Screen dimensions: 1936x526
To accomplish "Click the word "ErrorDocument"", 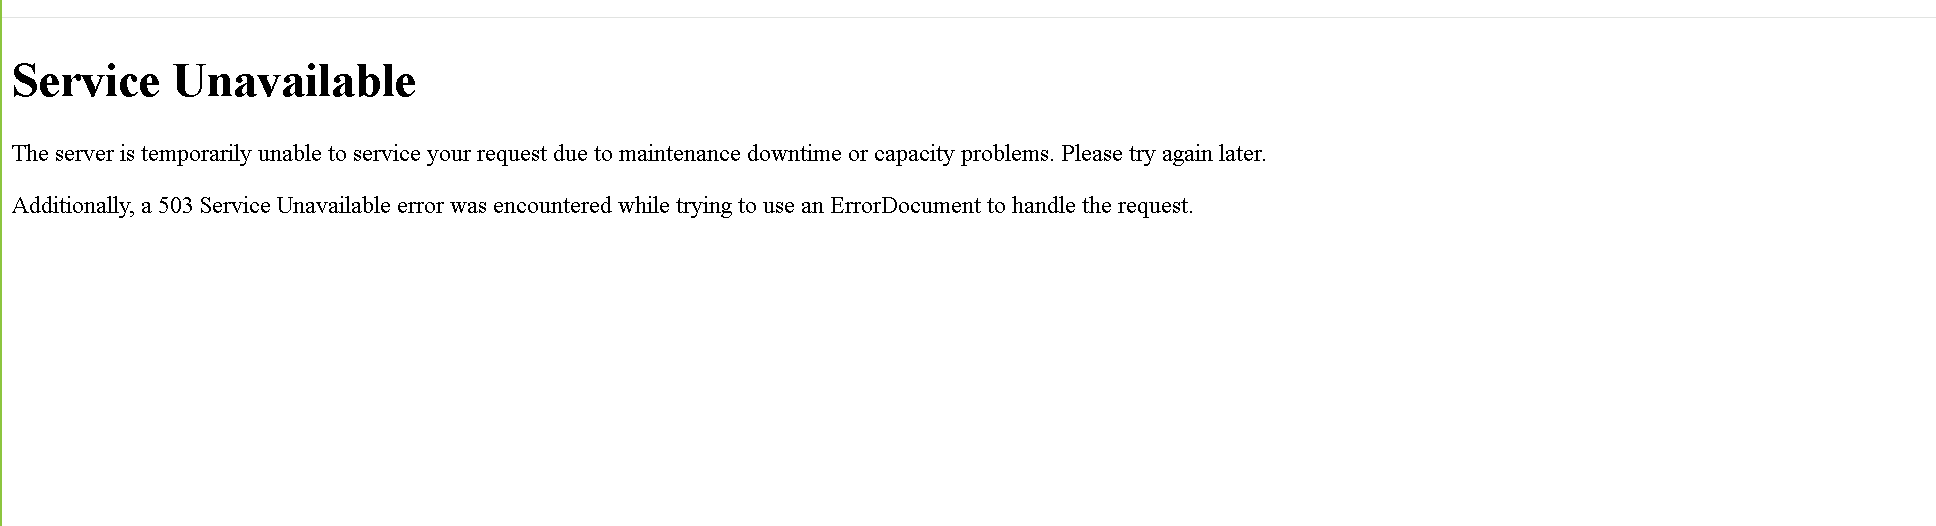I will [905, 206].
